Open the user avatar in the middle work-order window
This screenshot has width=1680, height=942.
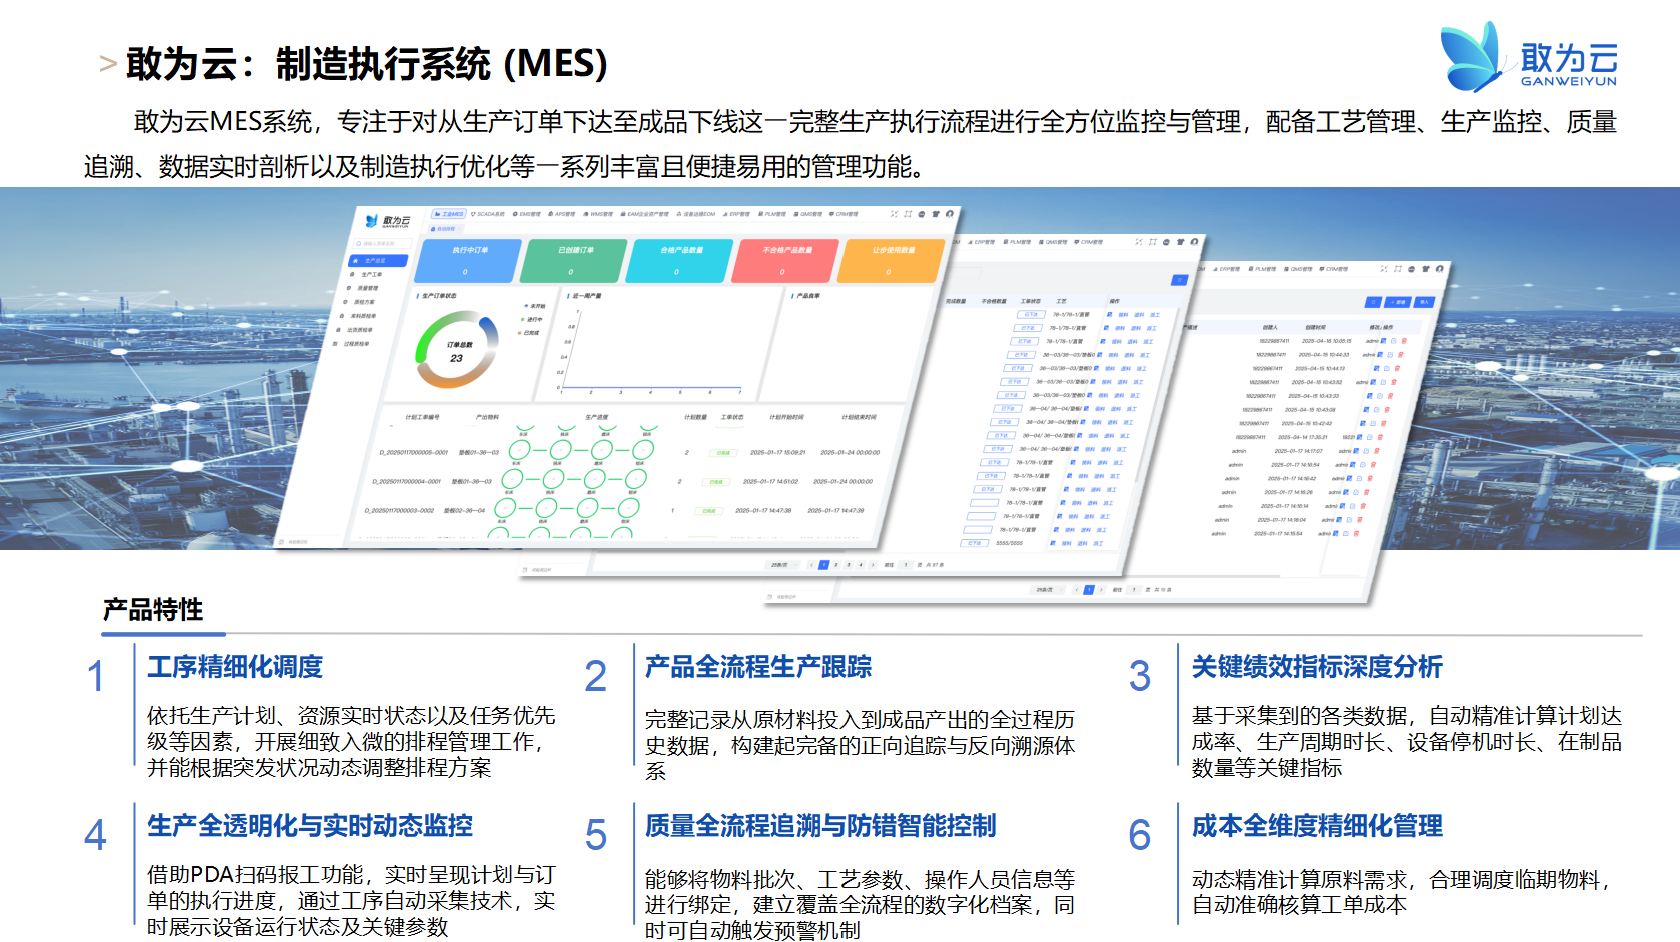point(1194,242)
